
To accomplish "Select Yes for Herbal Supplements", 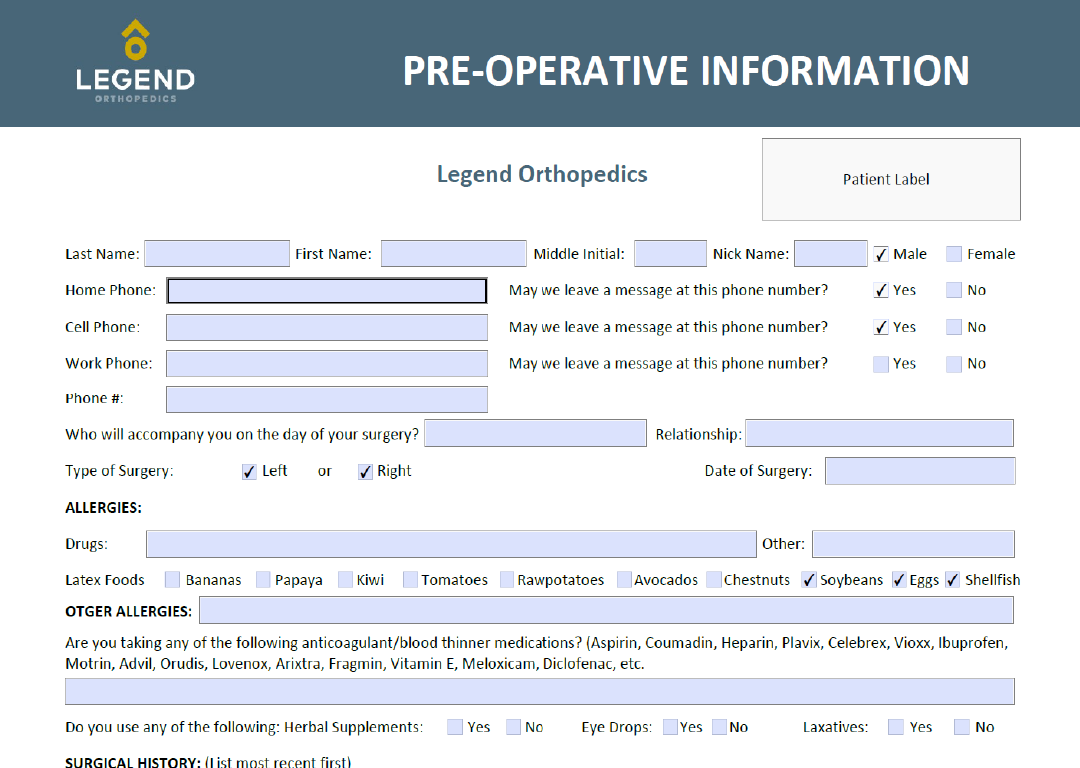I will tap(455, 728).
